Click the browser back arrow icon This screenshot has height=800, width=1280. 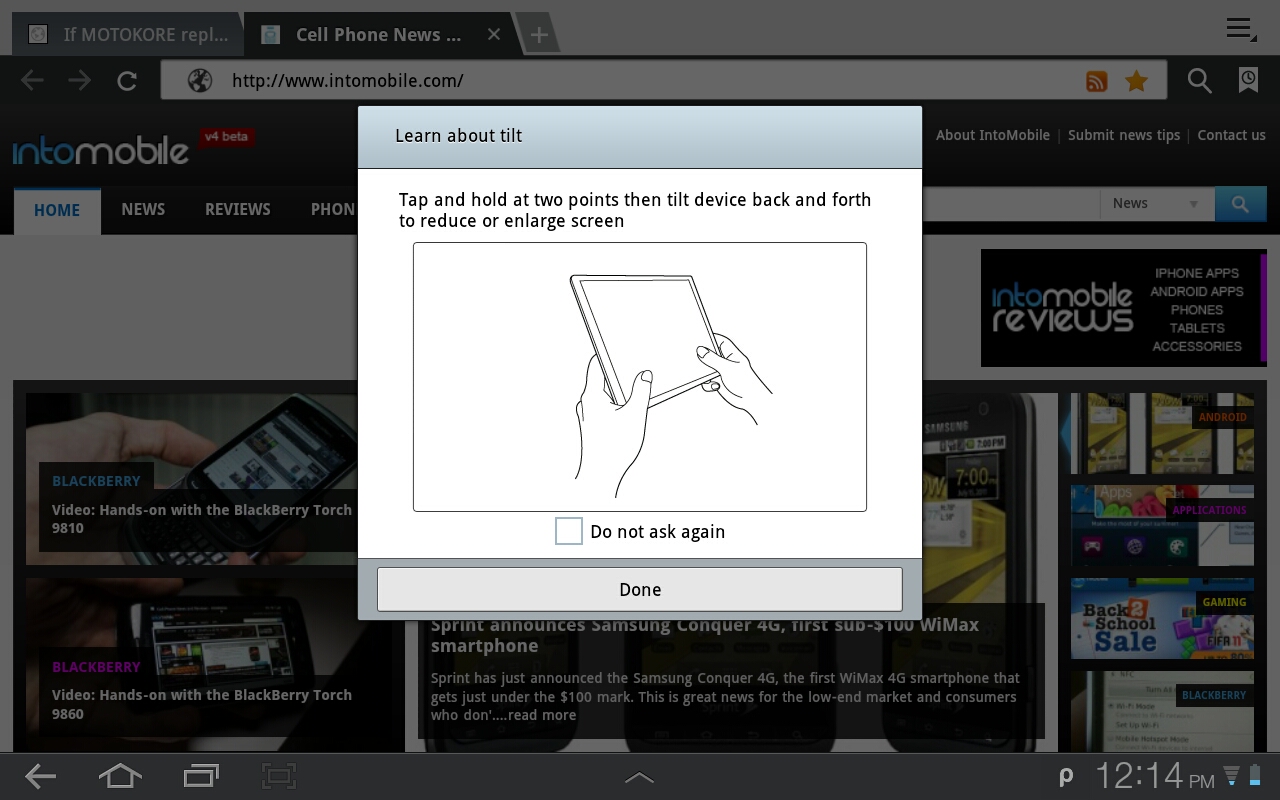pos(32,81)
